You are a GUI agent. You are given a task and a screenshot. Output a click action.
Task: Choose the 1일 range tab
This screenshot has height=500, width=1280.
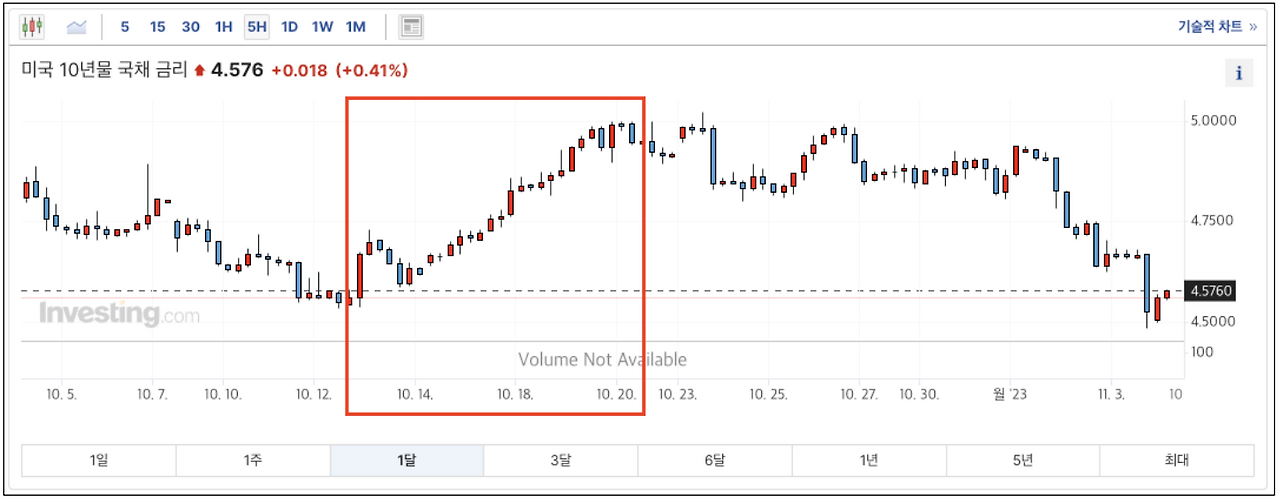click(x=99, y=460)
